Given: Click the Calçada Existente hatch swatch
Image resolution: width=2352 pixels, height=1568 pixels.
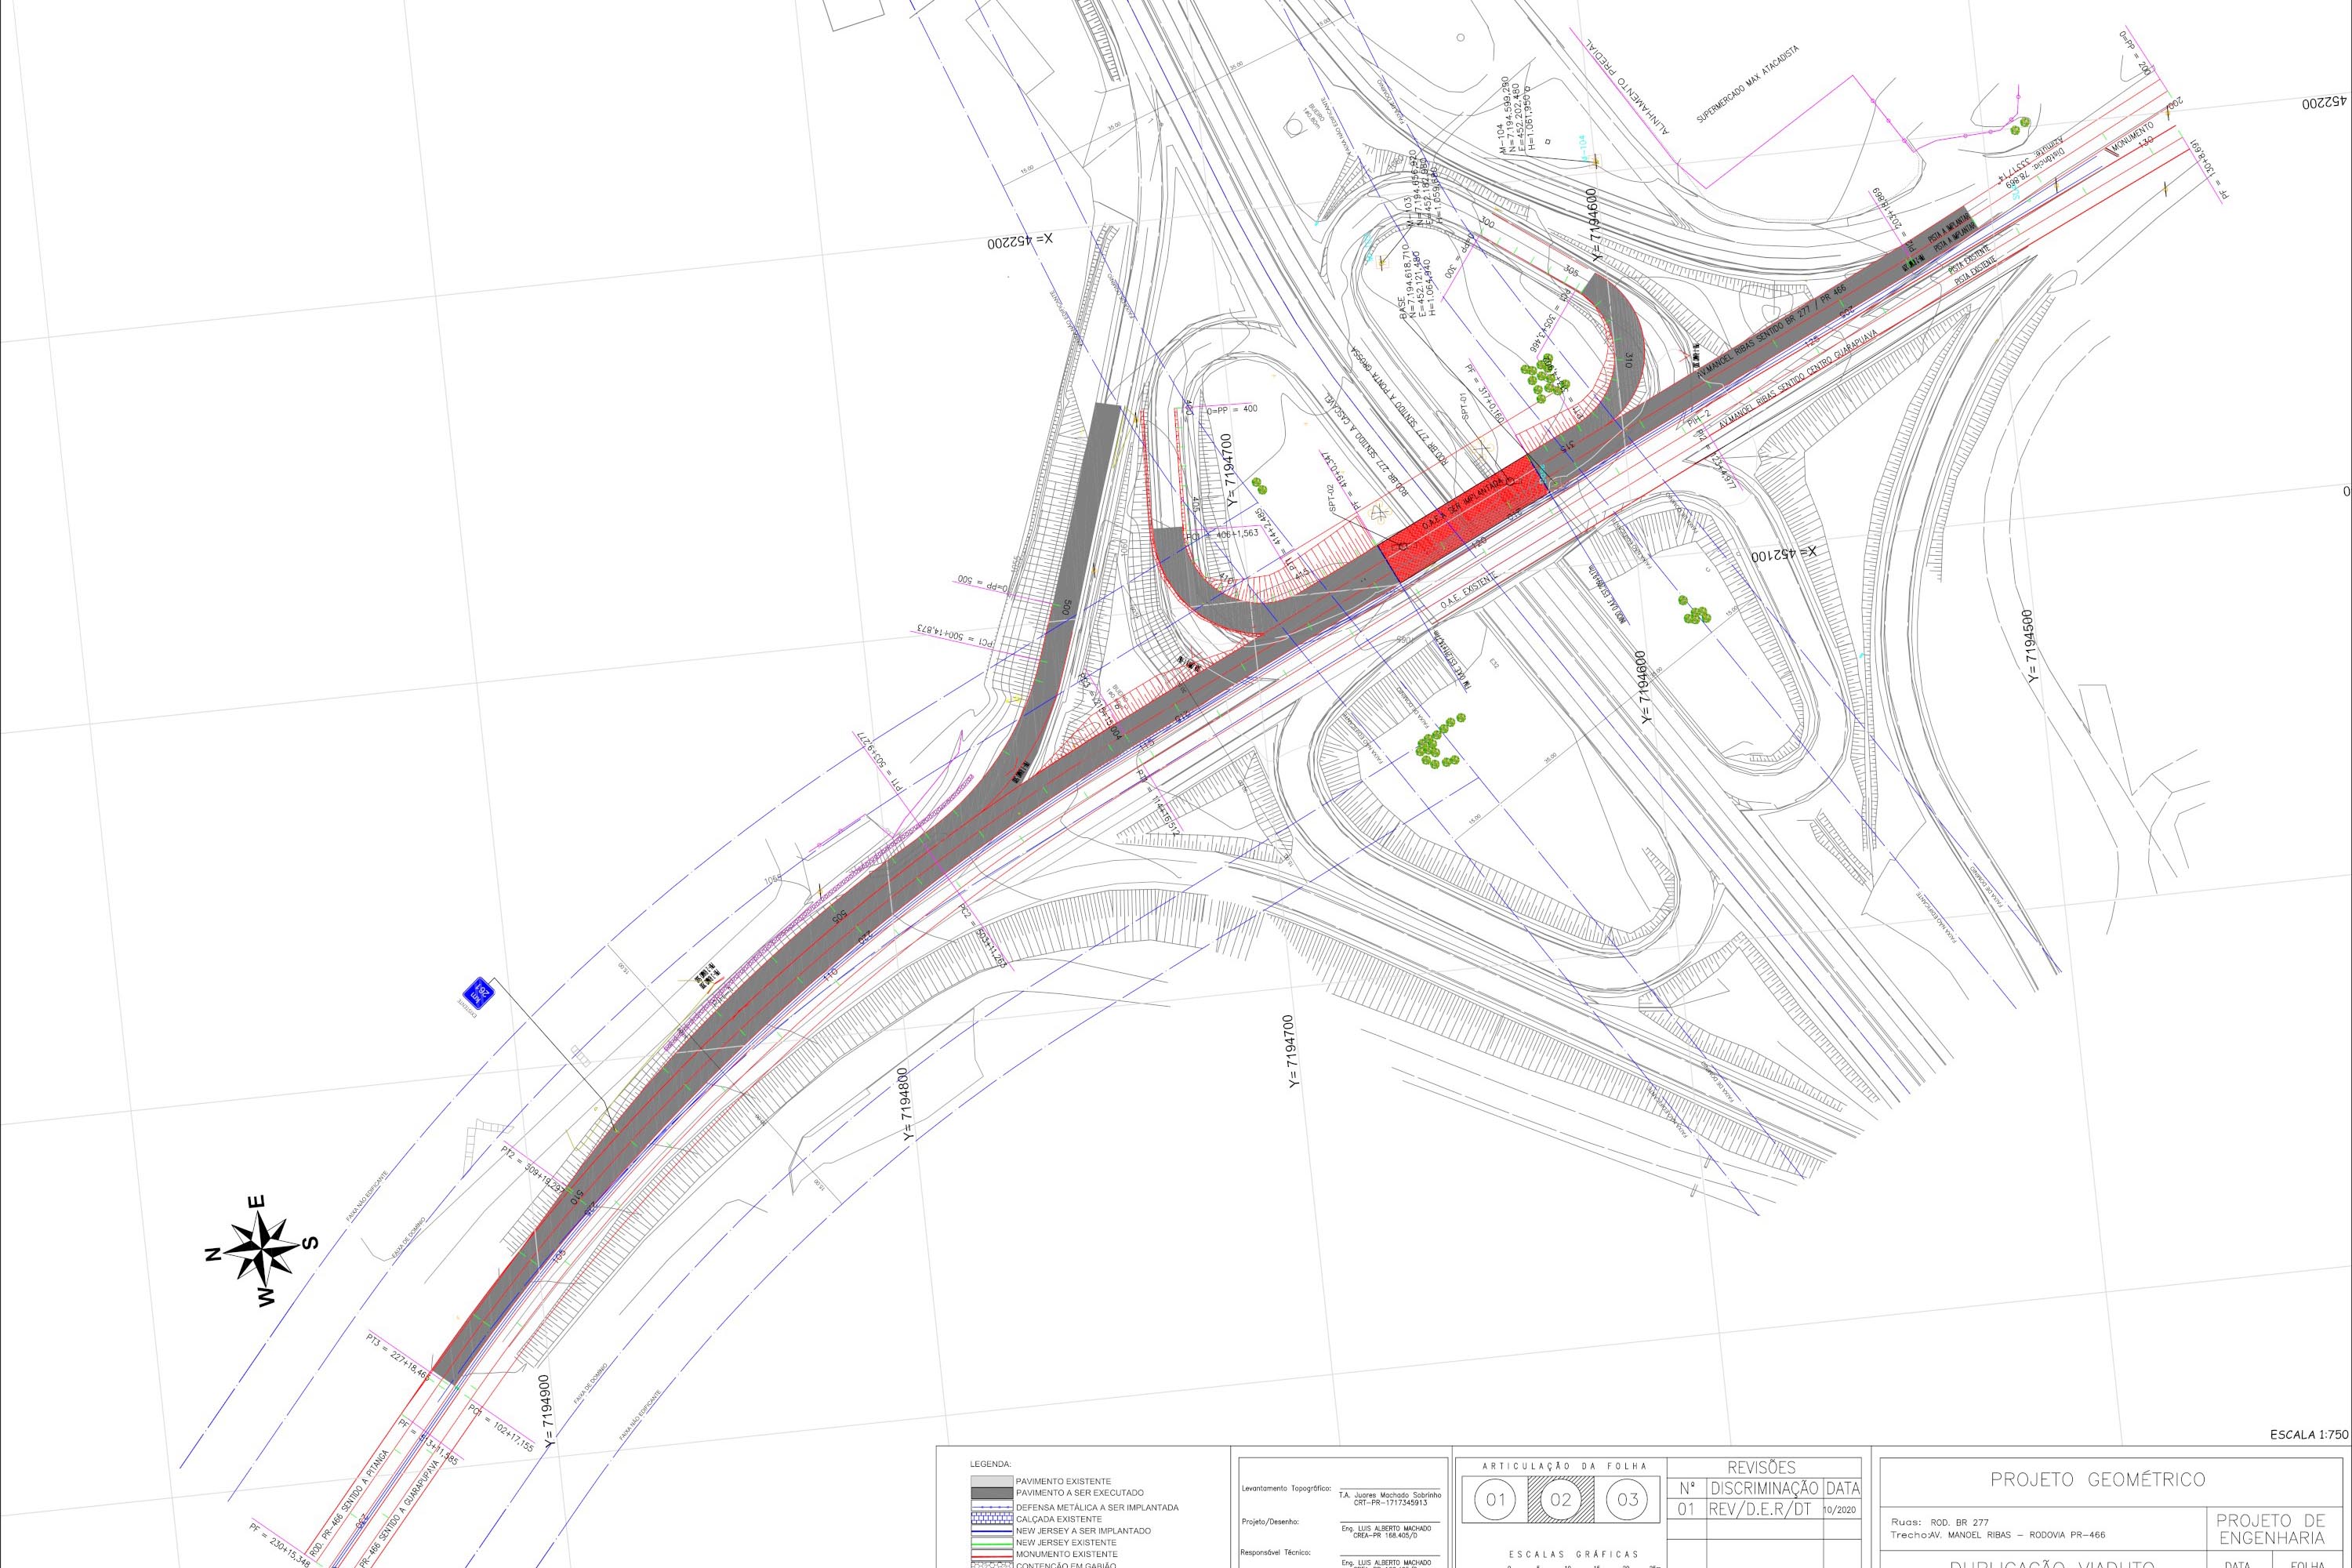Looking at the screenshot, I should point(992,1518).
